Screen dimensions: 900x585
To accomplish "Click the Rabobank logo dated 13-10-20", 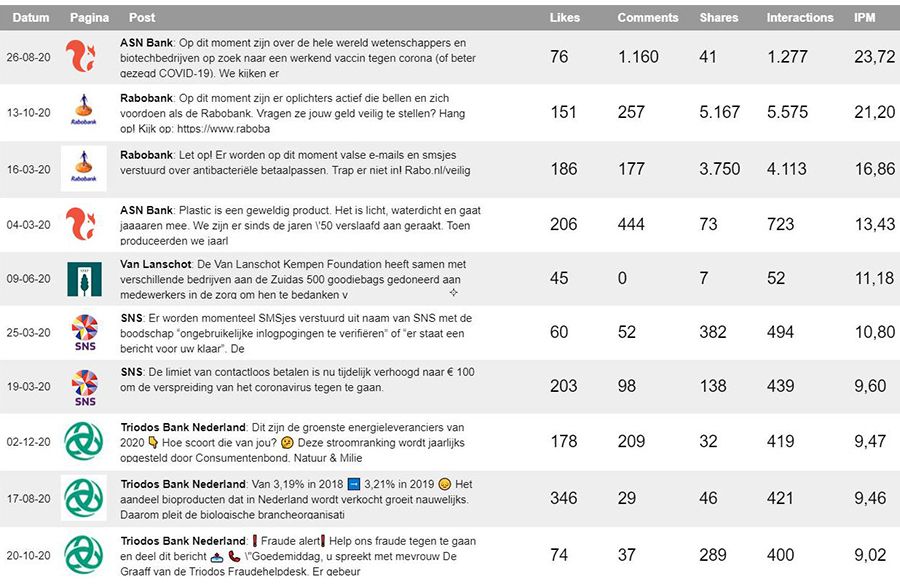I will click(x=84, y=112).
